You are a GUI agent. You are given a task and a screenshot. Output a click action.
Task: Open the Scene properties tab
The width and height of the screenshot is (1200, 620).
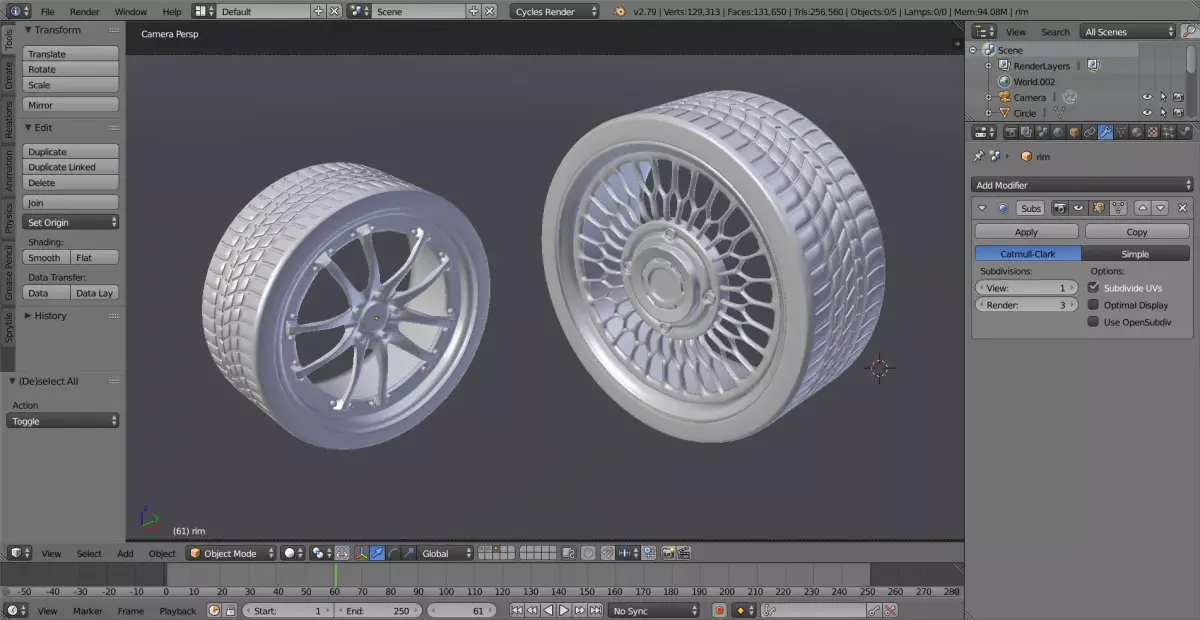(x=1042, y=132)
